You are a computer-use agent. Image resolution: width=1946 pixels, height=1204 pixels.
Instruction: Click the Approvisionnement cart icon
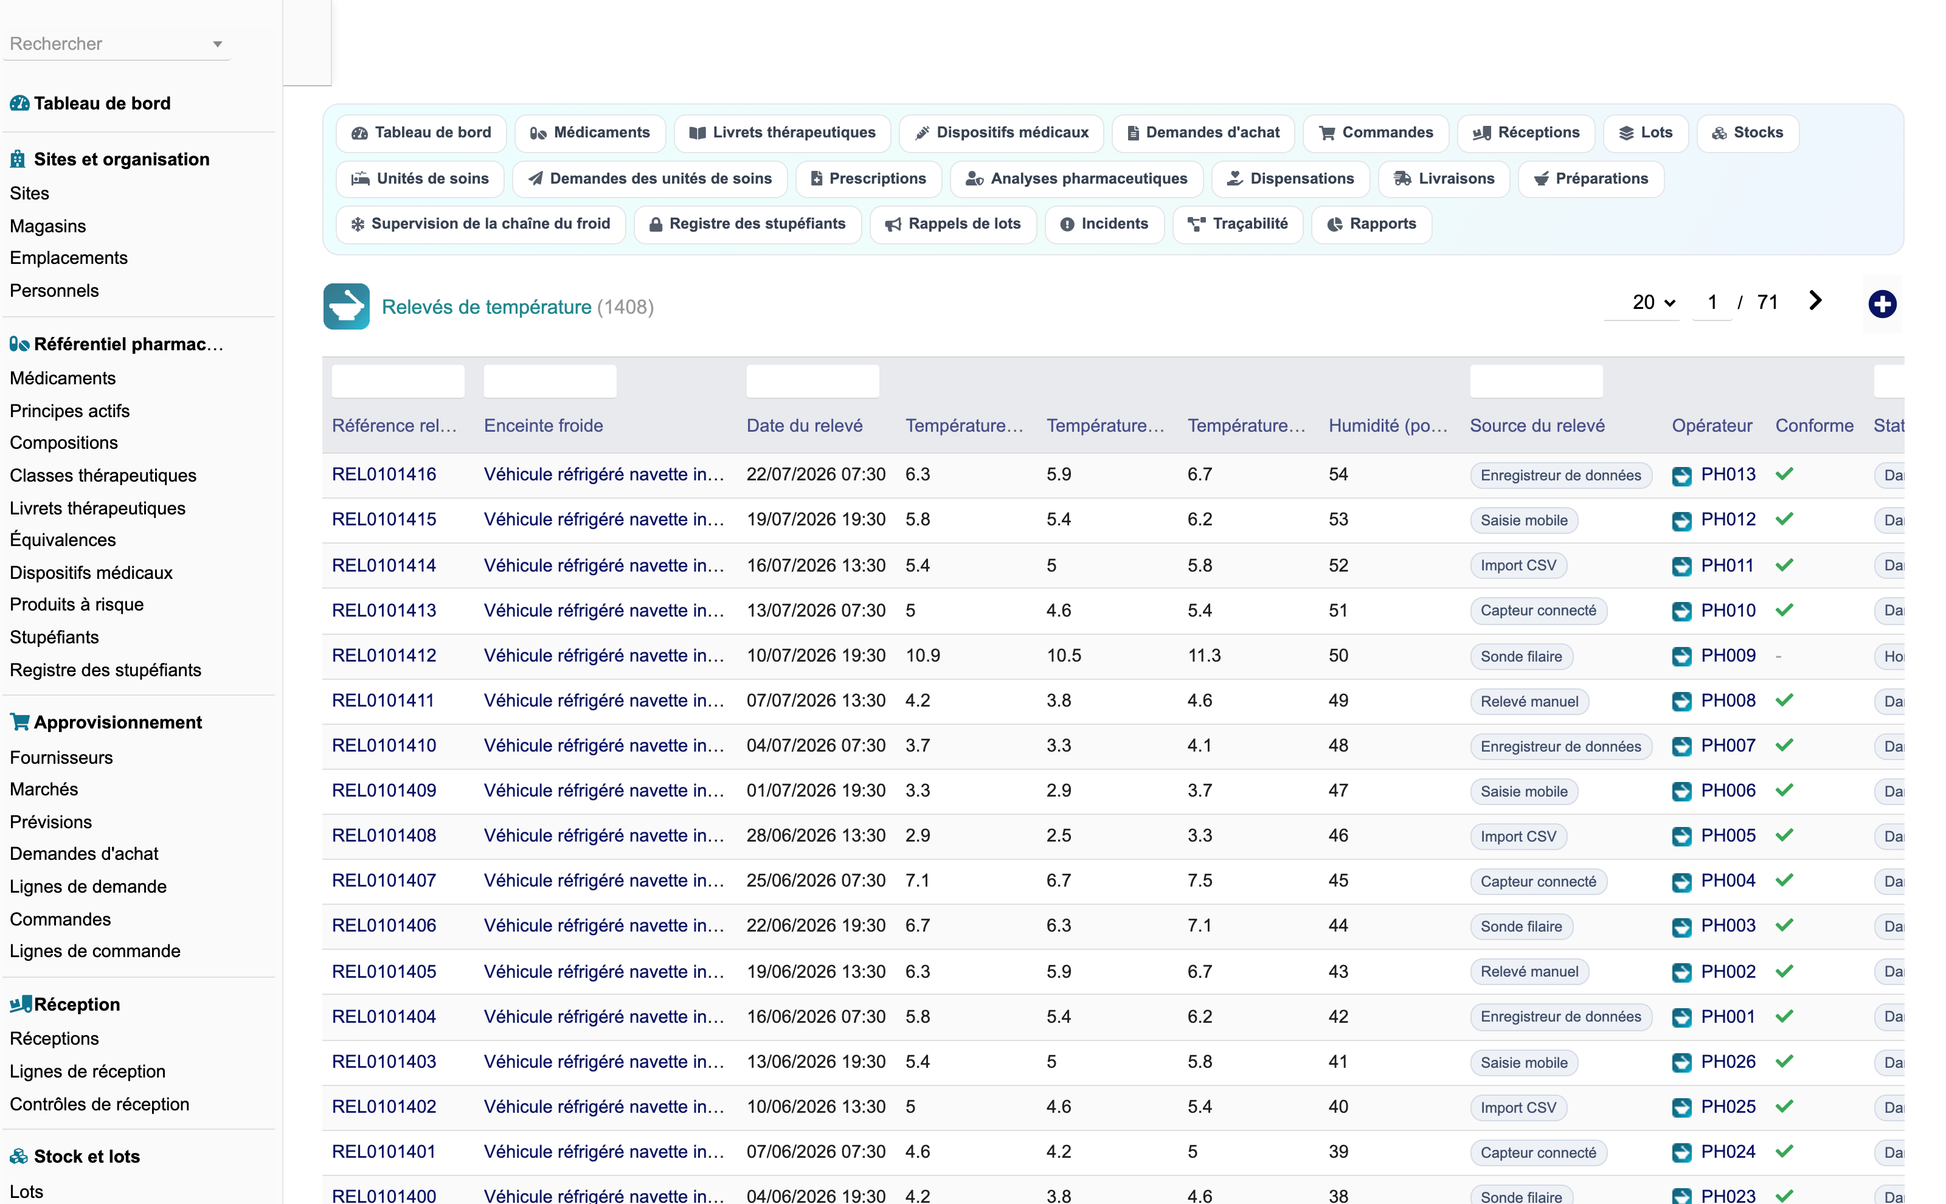point(19,722)
